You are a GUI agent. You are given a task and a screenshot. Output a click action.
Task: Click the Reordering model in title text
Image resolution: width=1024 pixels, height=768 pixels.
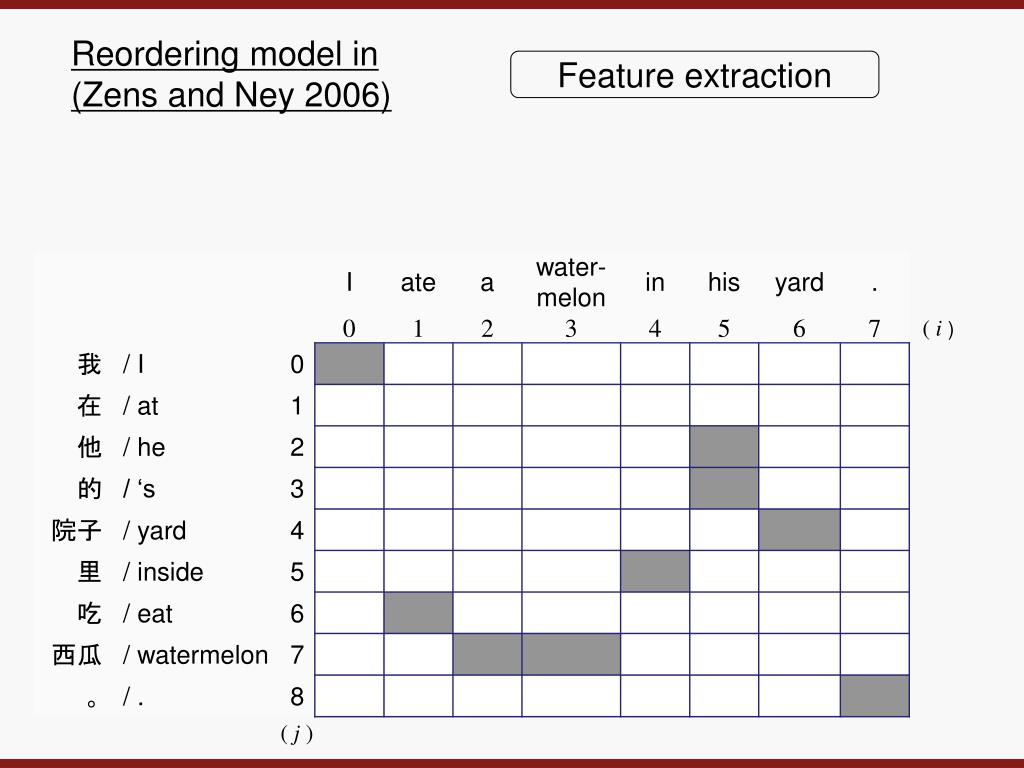pyautogui.click(x=225, y=54)
